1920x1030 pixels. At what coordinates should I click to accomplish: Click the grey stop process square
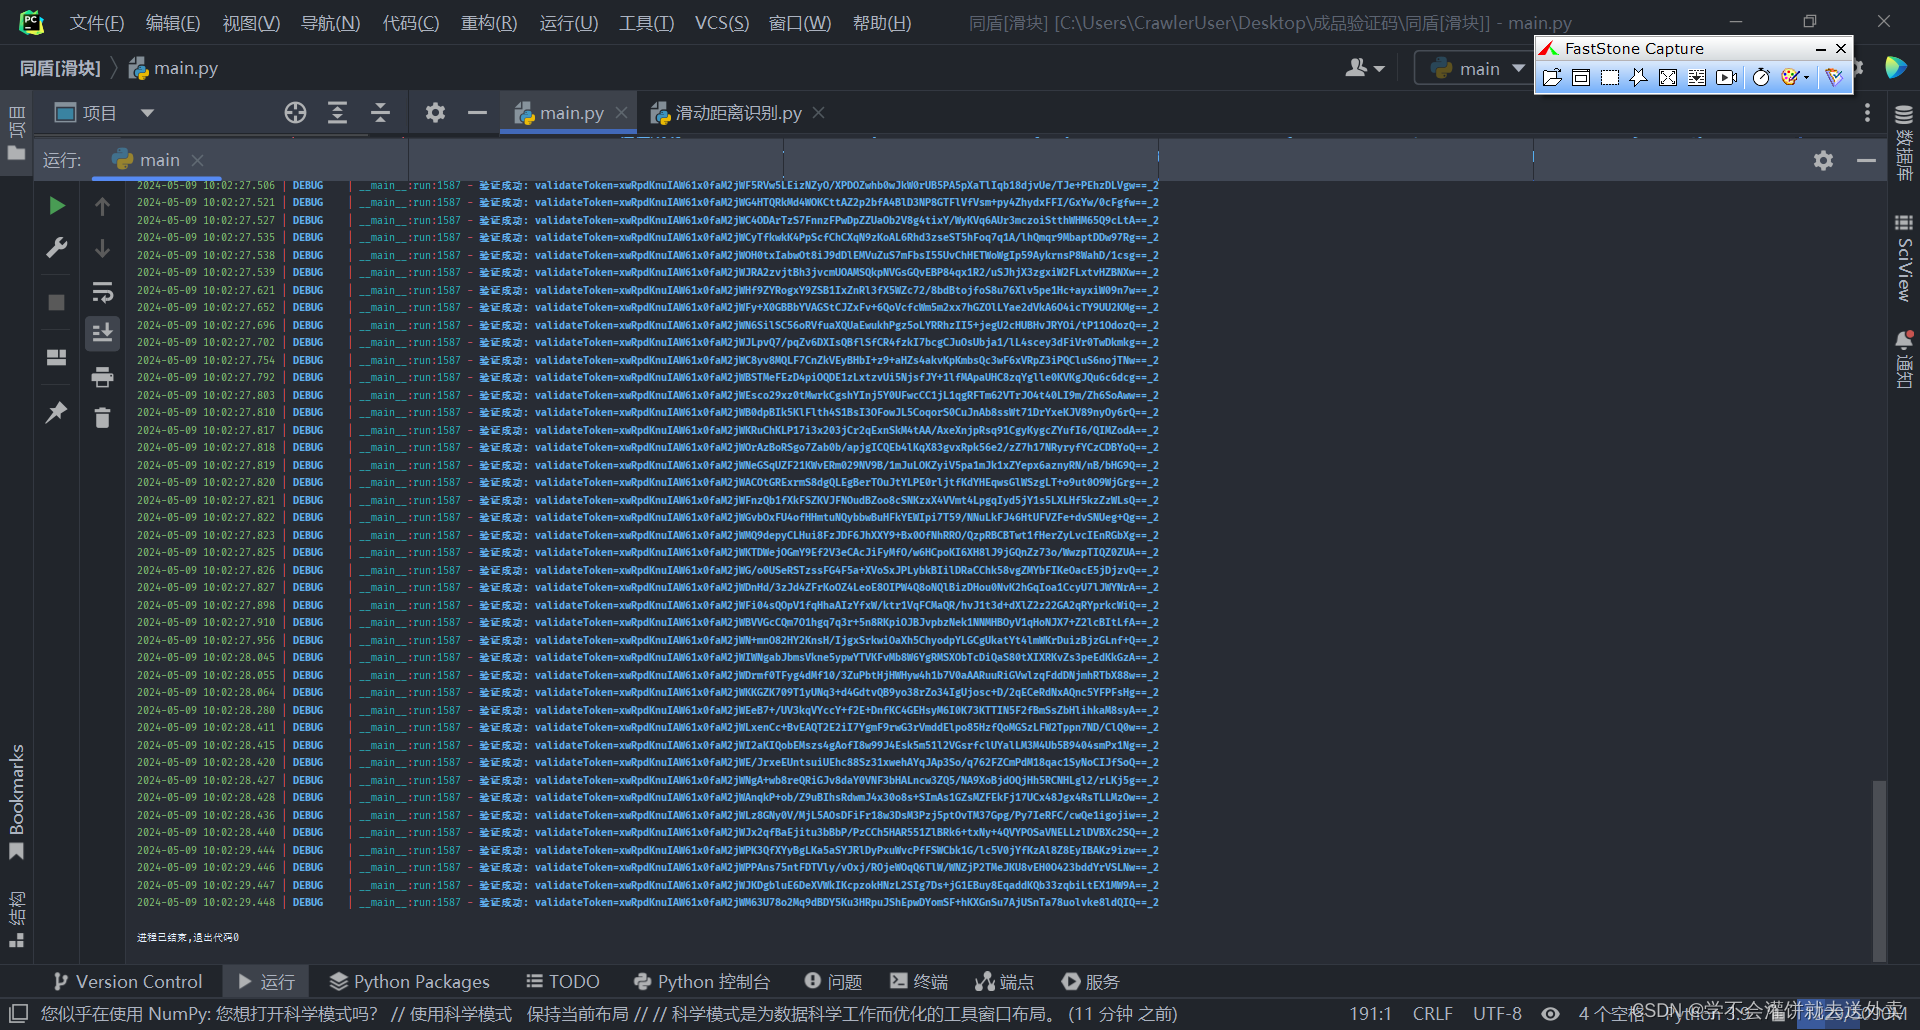57,302
